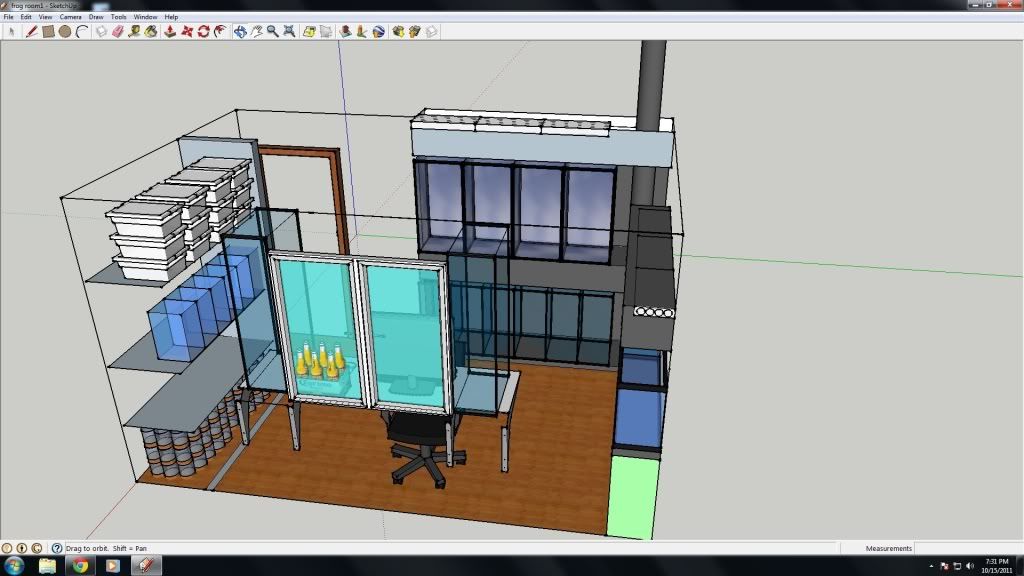Open Google Chrome from the taskbar

point(80,566)
